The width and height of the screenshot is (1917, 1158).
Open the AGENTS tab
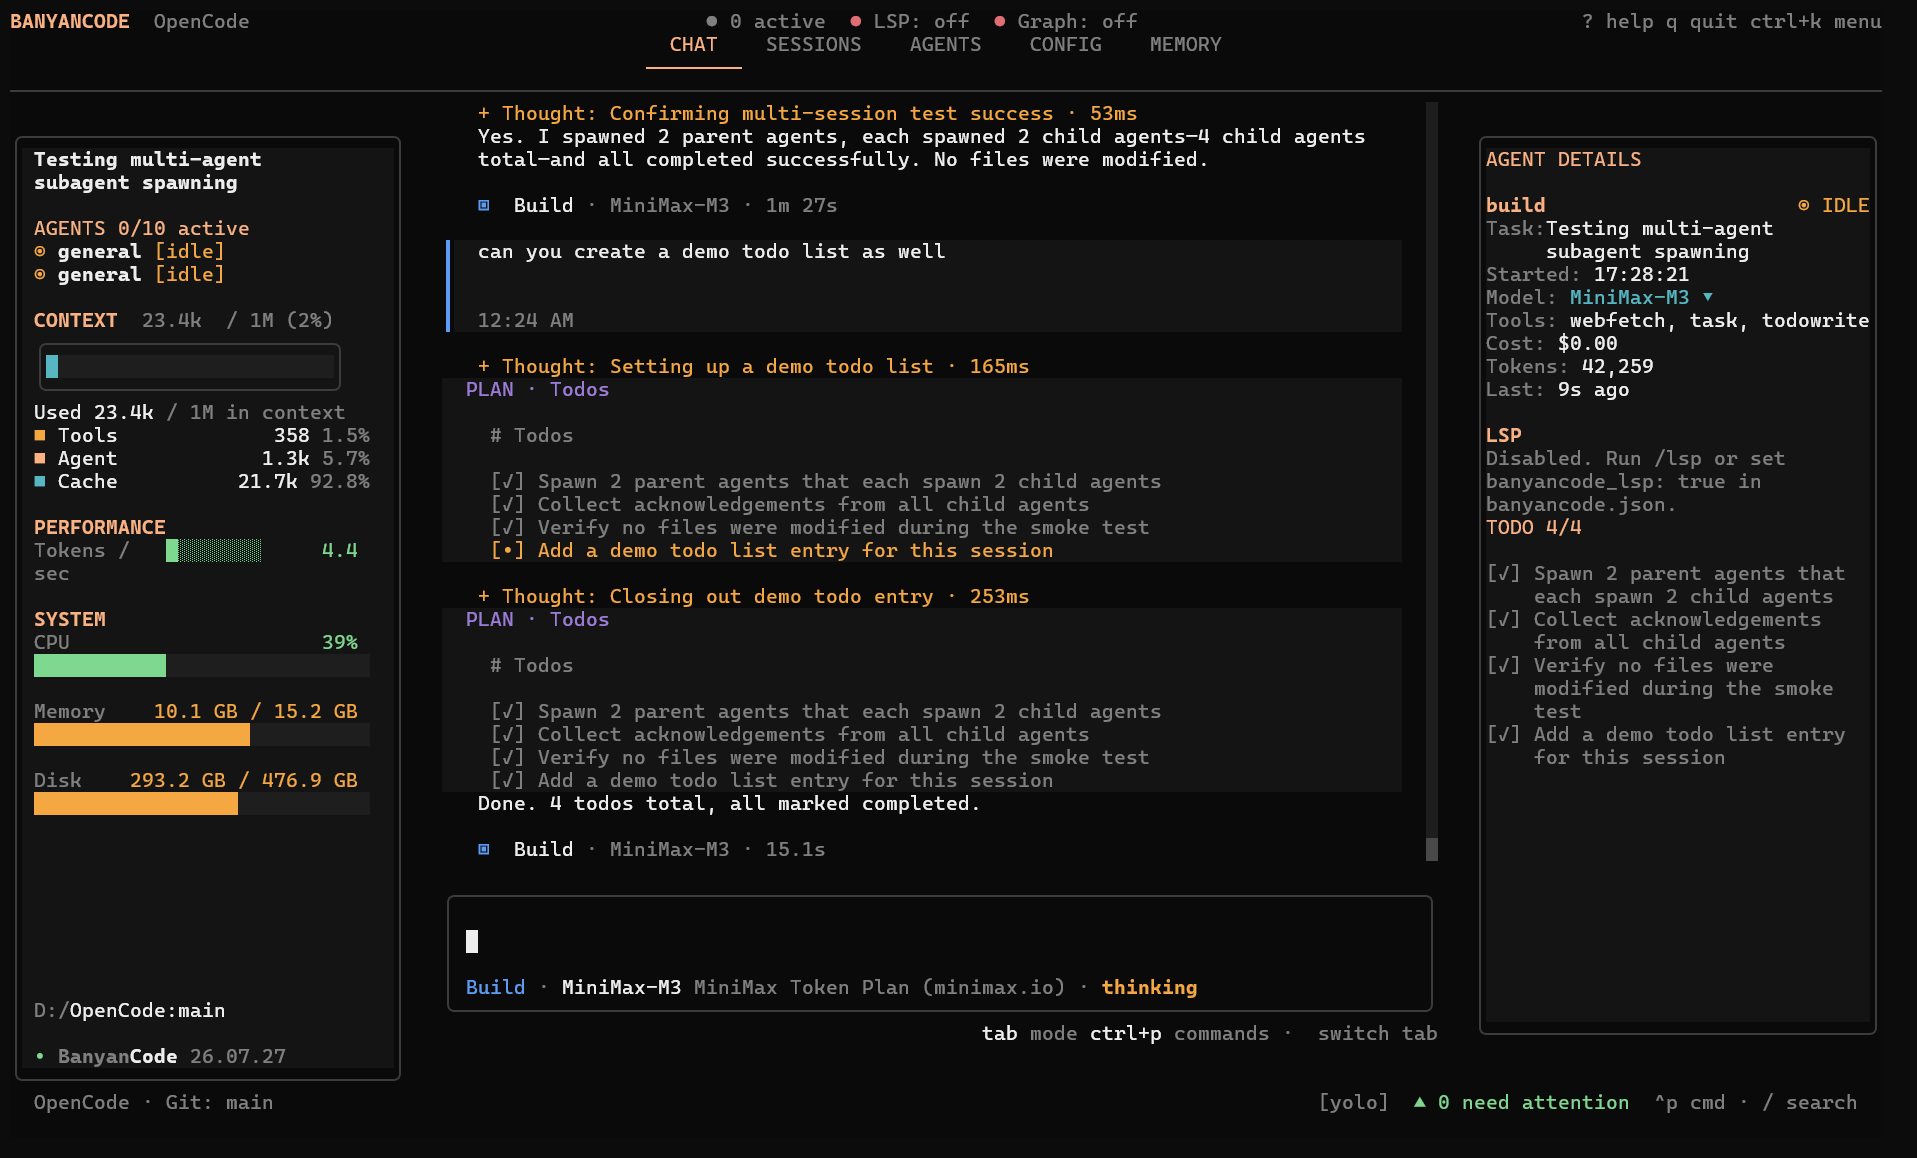pyautogui.click(x=945, y=45)
